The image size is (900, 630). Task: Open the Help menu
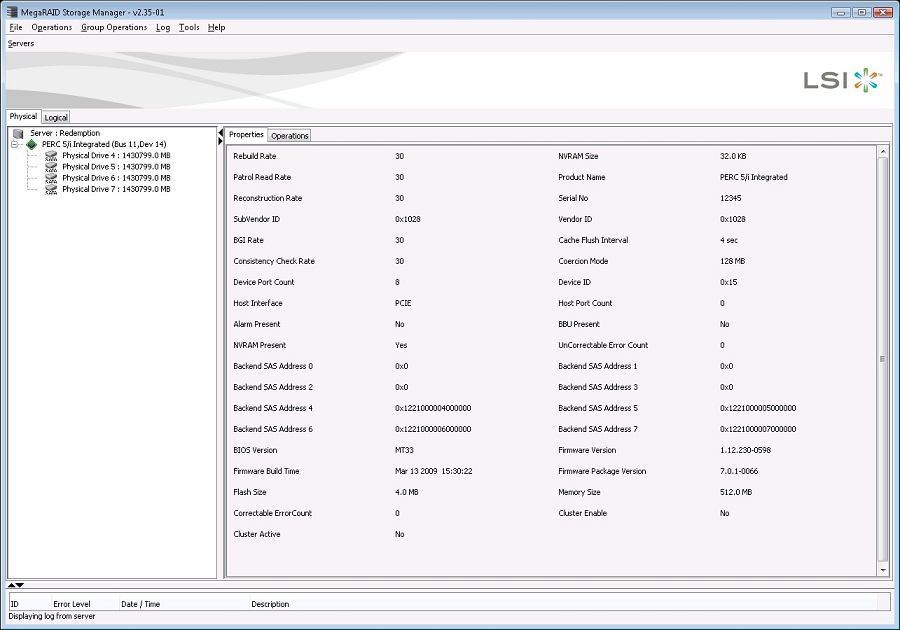(216, 27)
